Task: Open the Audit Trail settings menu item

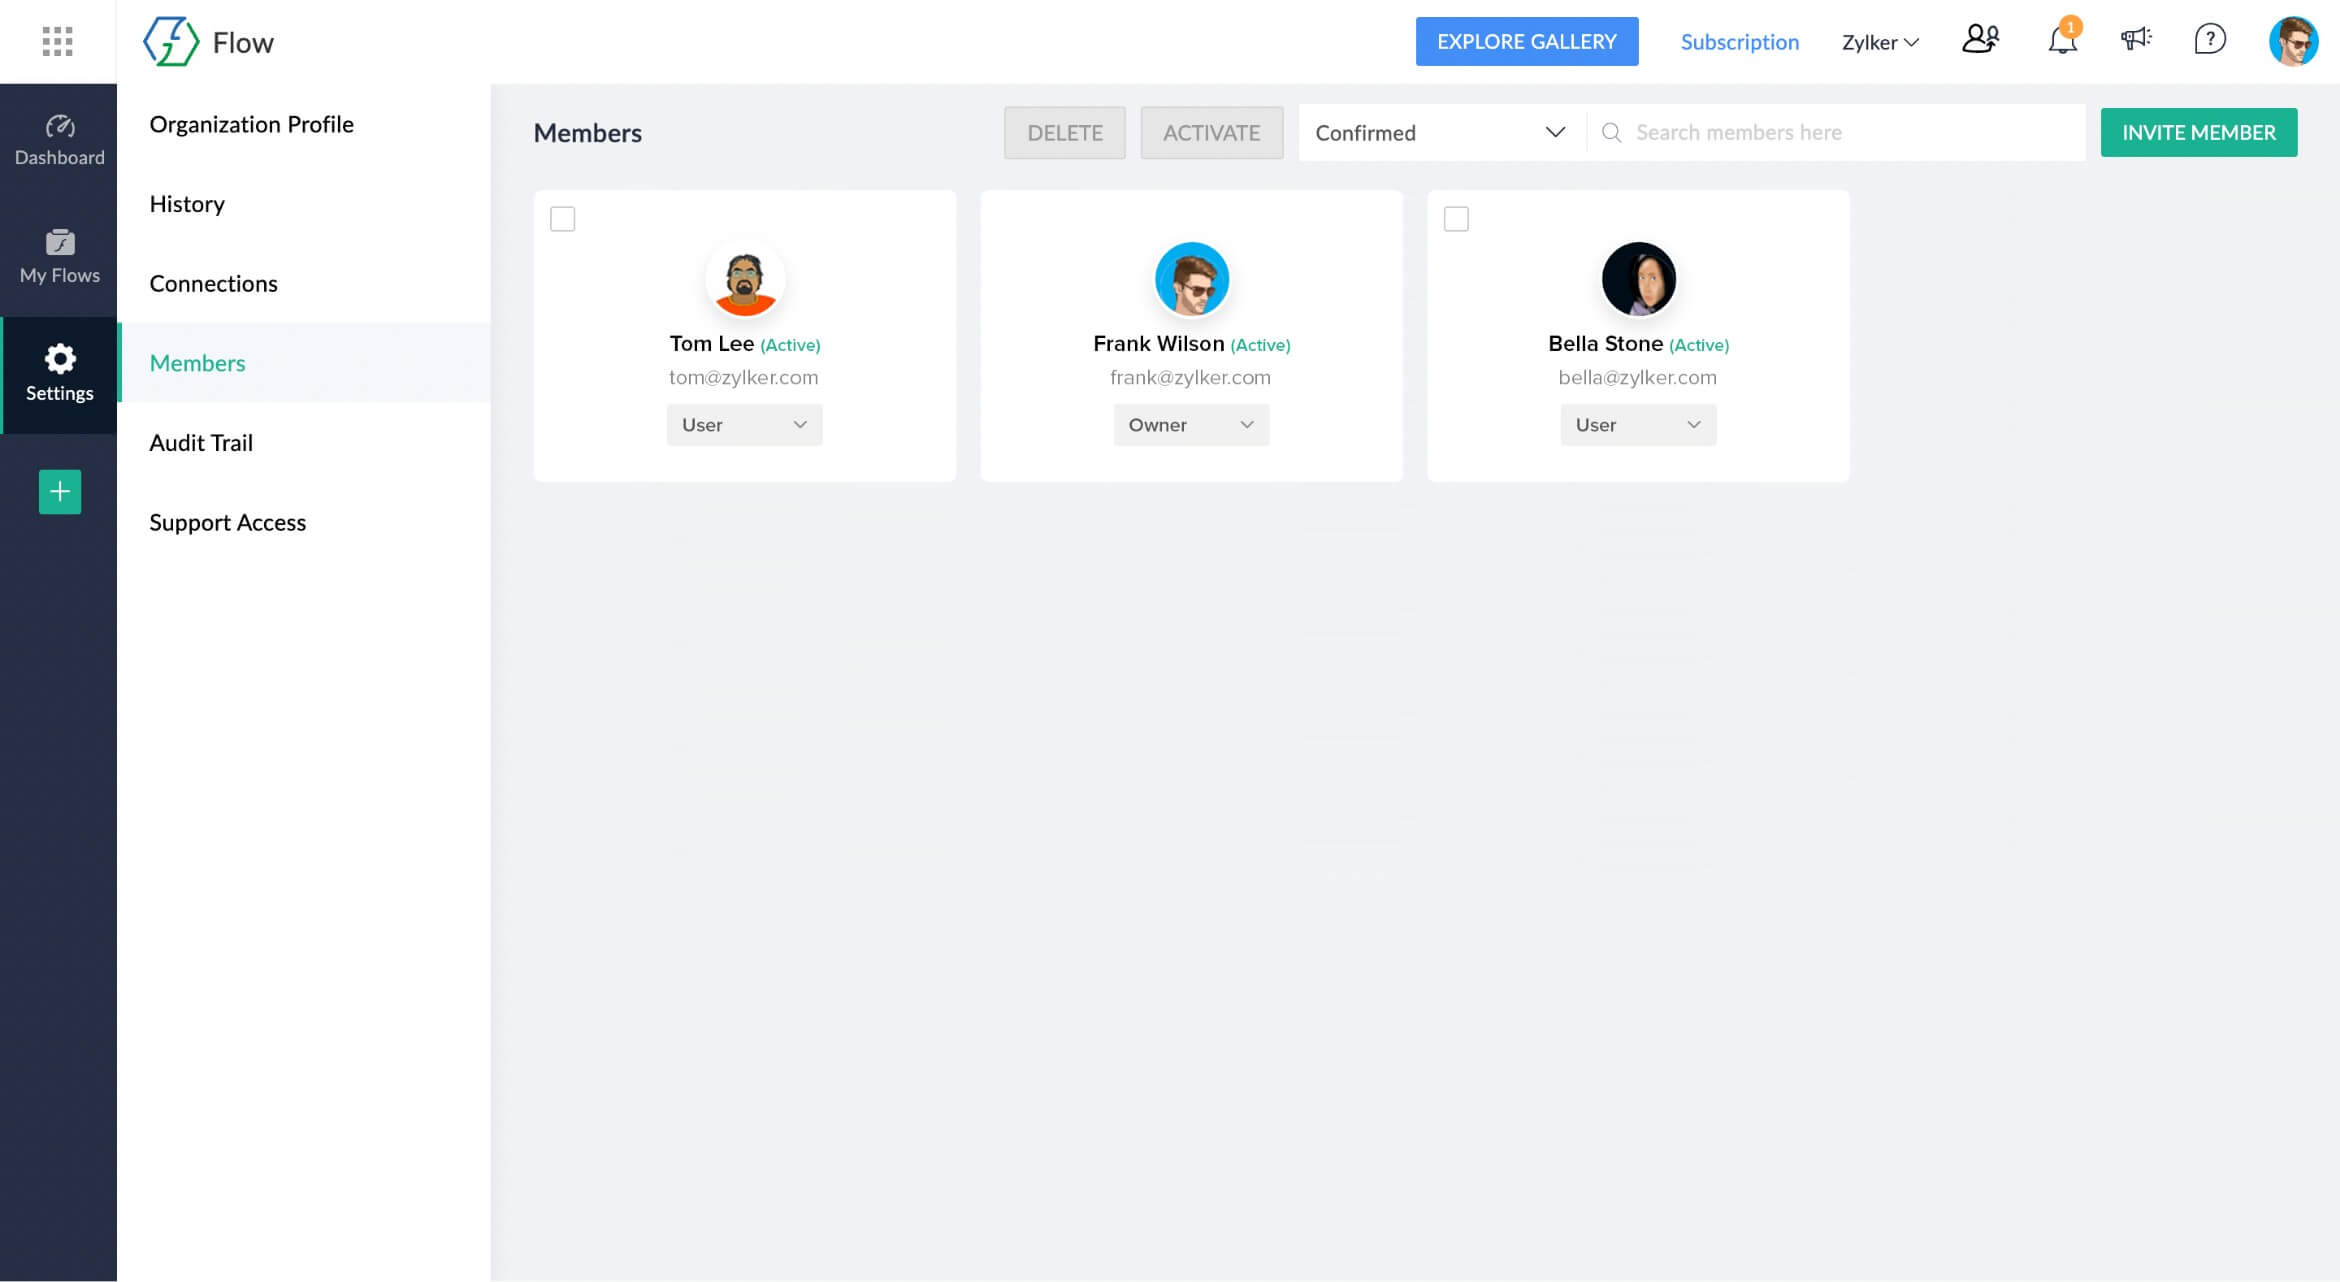Action: [201, 443]
